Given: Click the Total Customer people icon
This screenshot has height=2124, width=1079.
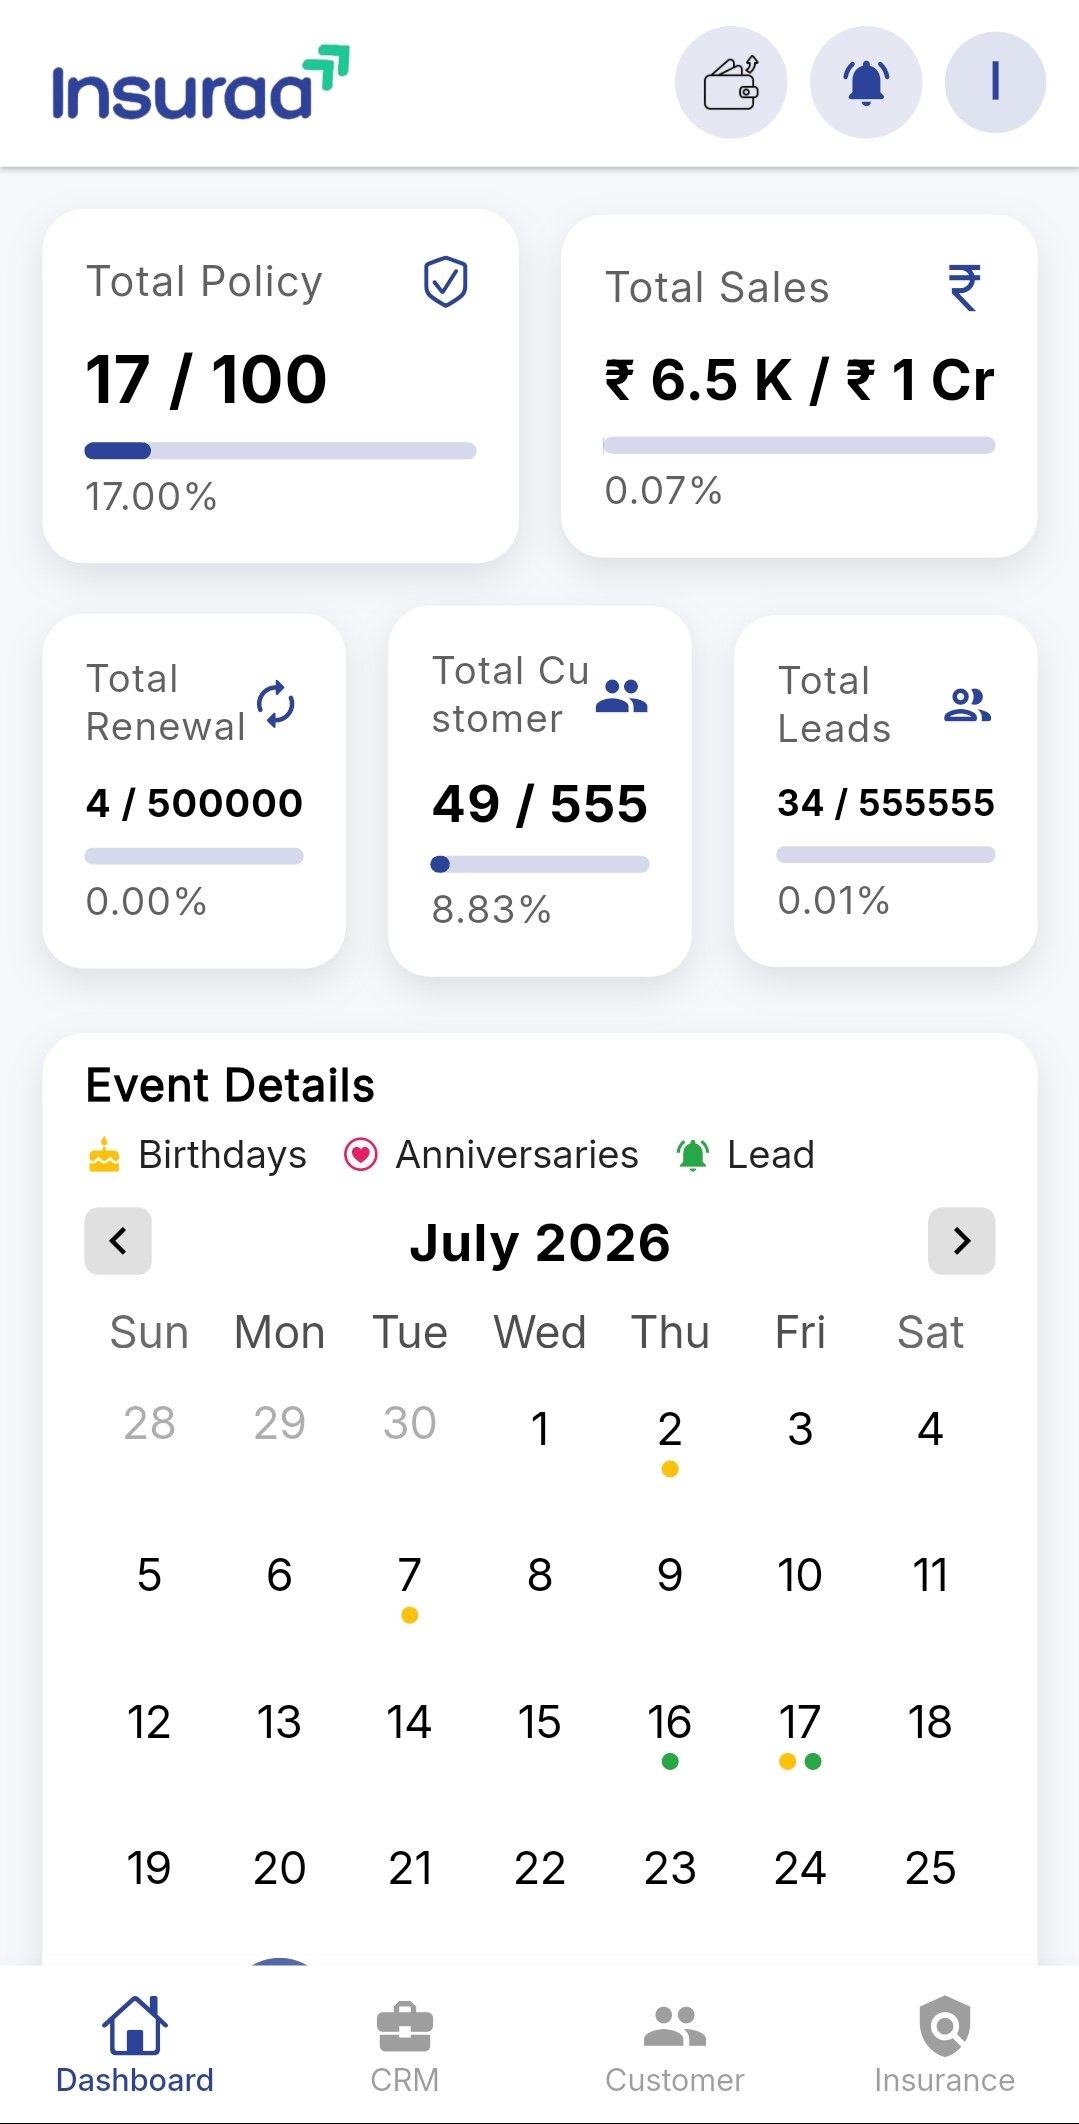Looking at the screenshot, I should click(x=621, y=696).
